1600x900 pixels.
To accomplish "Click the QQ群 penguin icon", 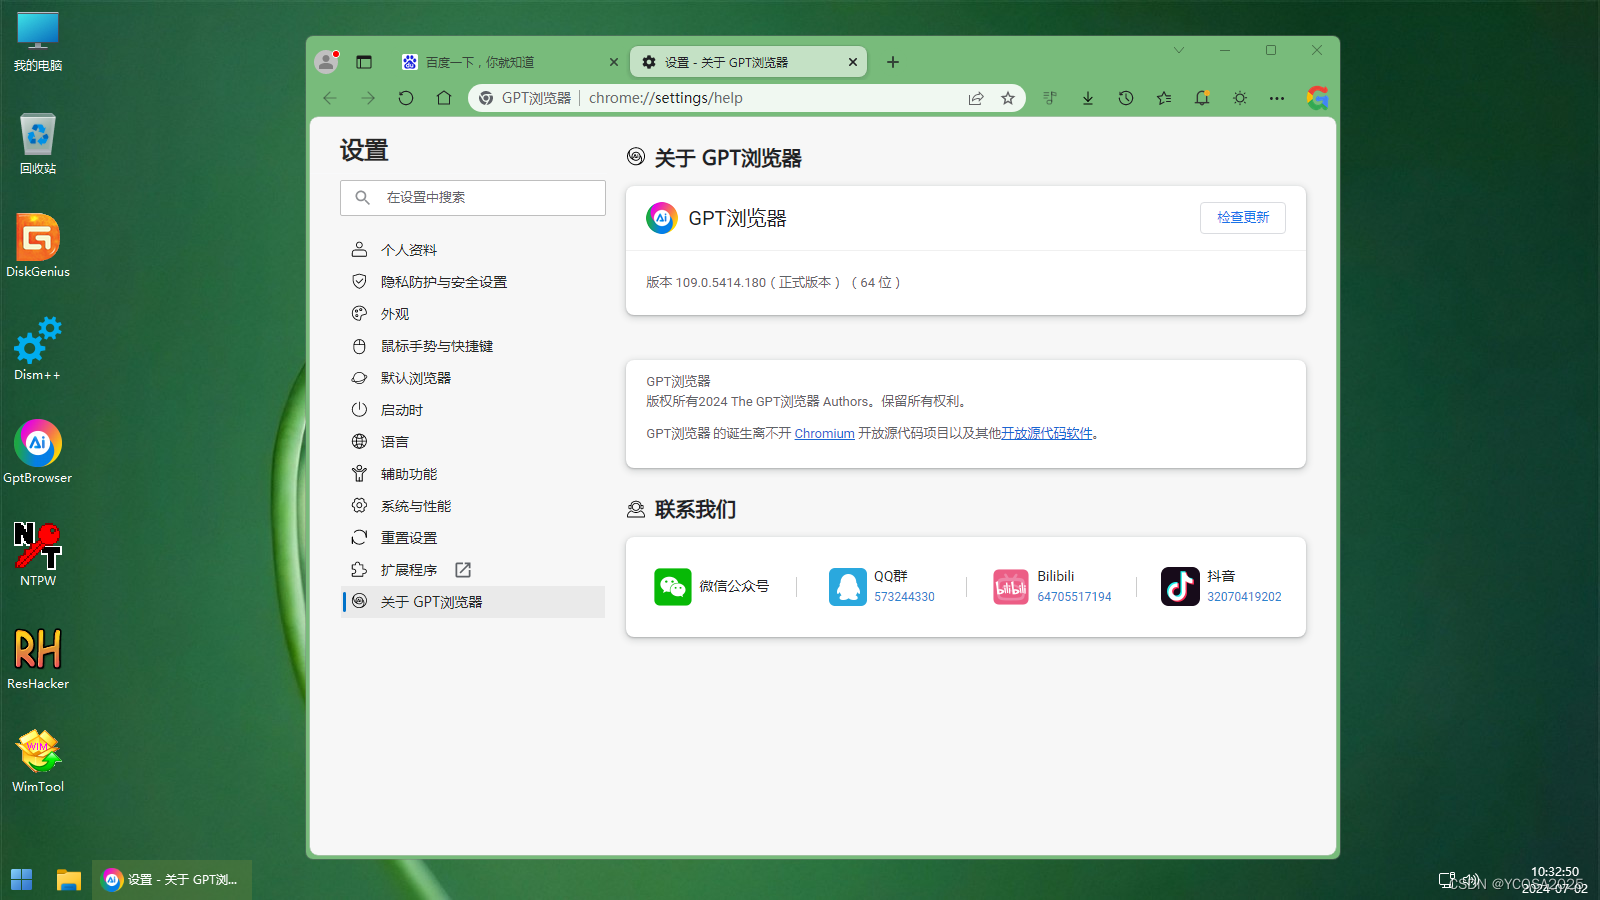I will click(x=848, y=587).
